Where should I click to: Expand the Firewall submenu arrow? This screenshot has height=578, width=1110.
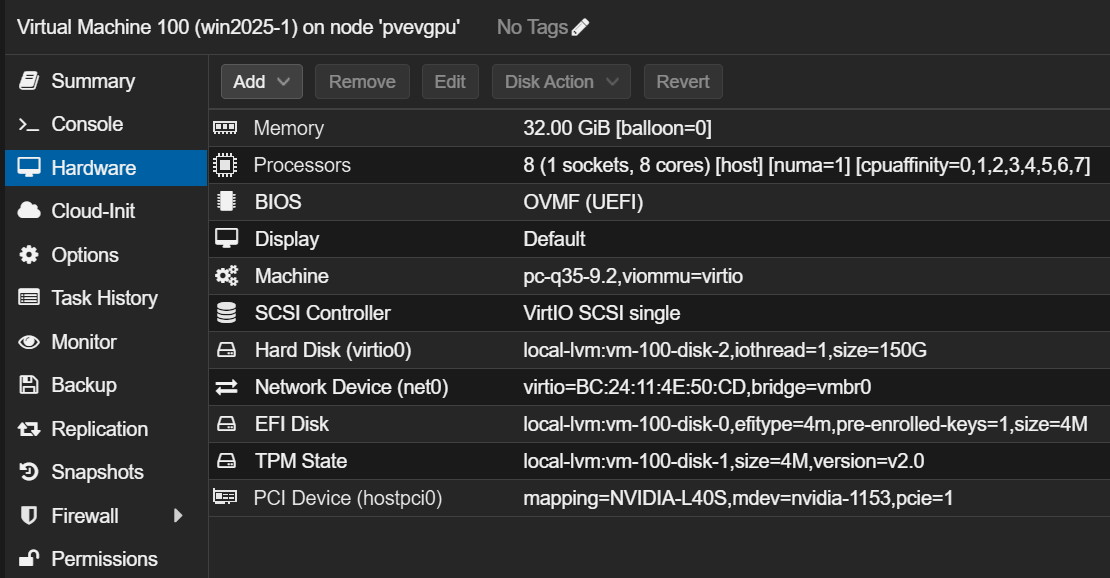[178, 516]
